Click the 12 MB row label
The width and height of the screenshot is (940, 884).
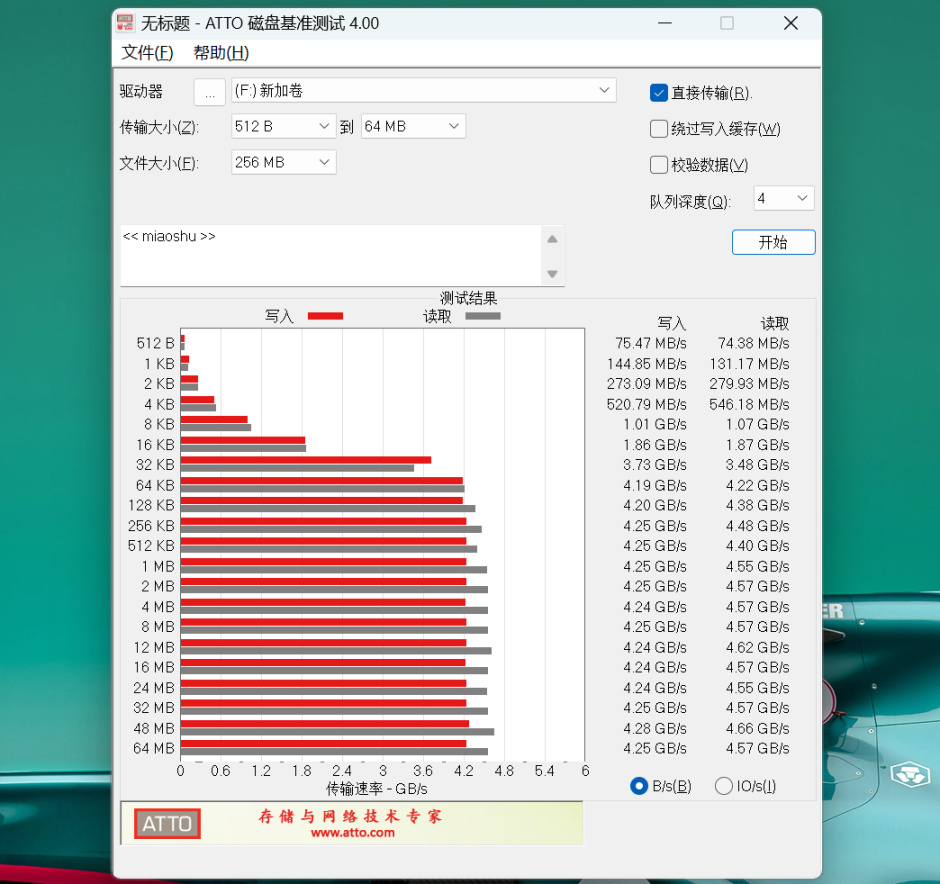(154, 647)
